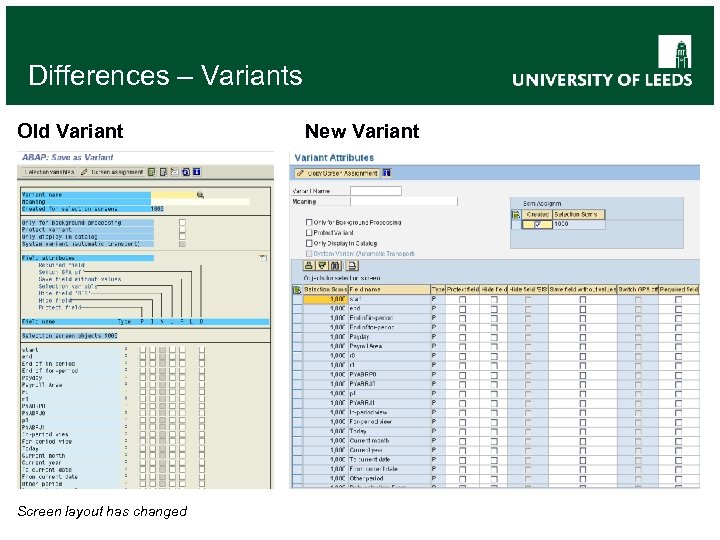Click the filter funnel icon in Variant Attributes toolbar
720x540 pixels.
322,266
